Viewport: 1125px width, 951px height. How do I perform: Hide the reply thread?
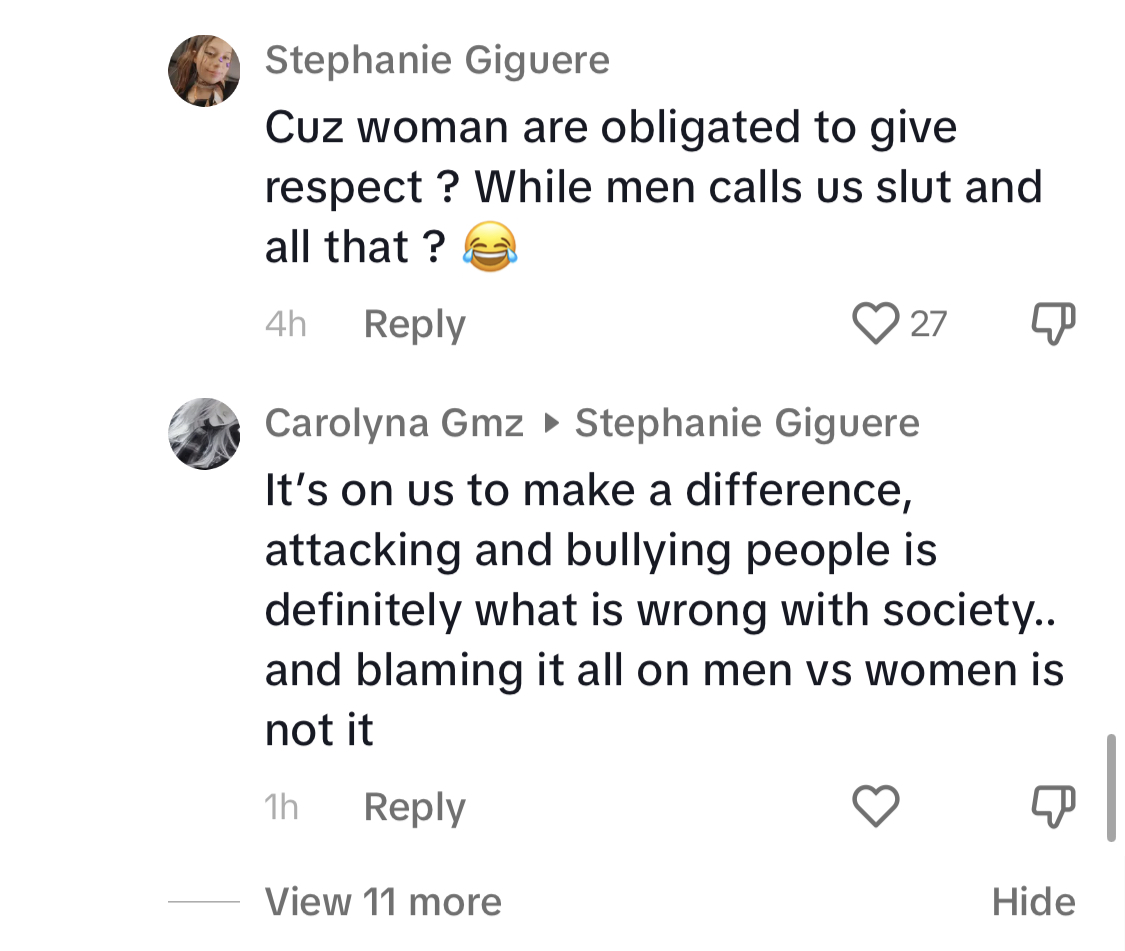1033,901
